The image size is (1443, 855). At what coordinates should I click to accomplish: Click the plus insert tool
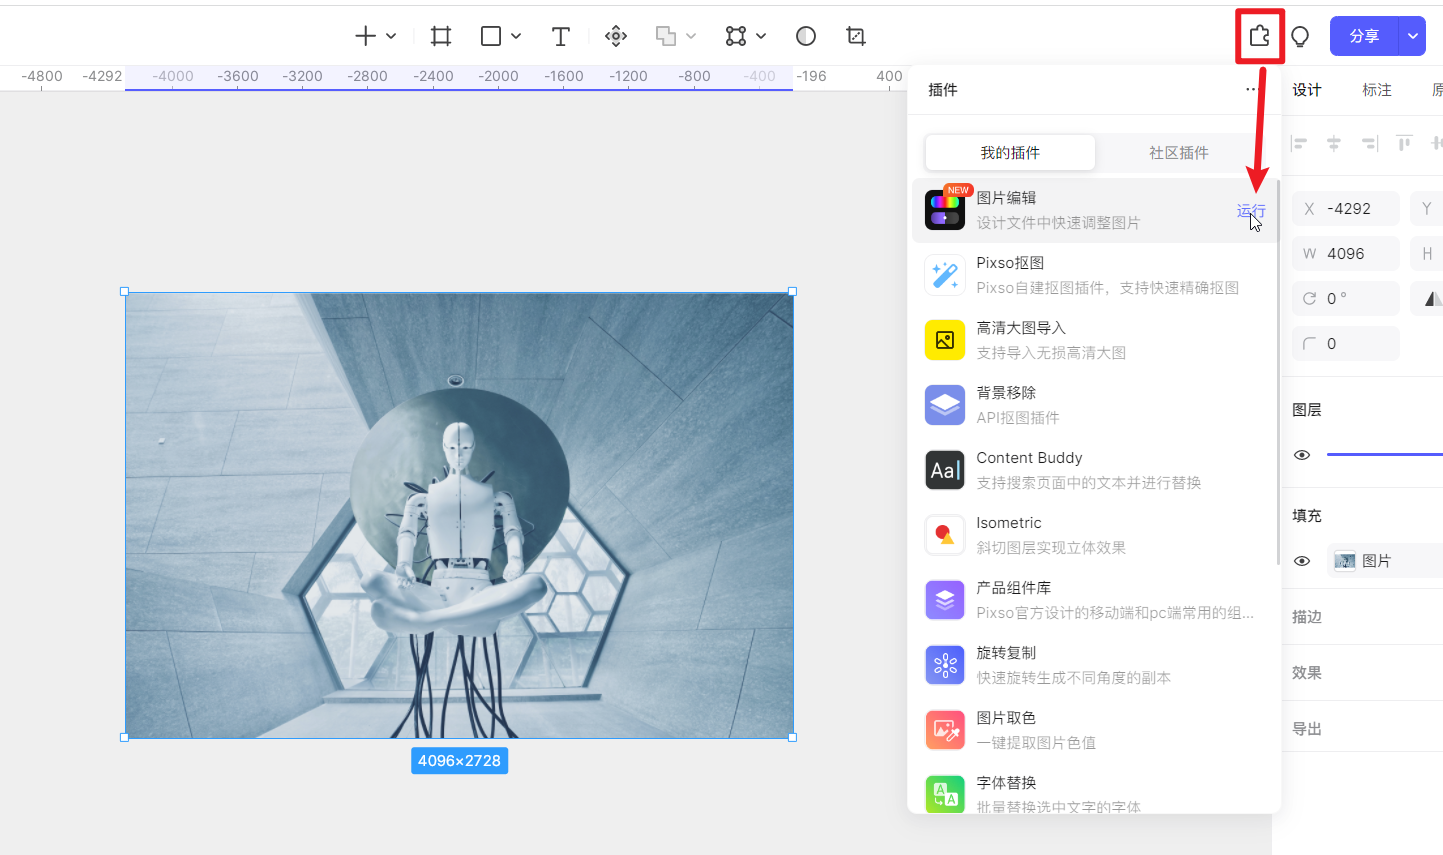point(365,36)
